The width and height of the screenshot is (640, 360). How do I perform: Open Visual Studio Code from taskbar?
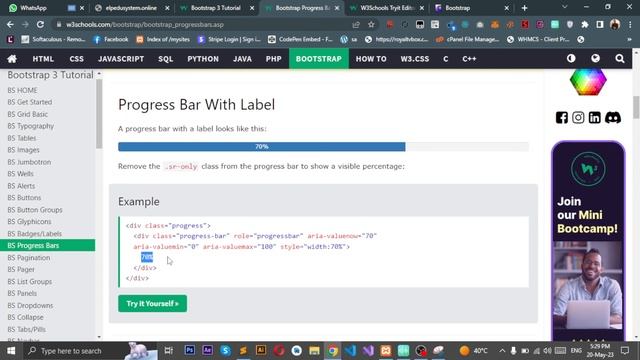(x=350, y=351)
